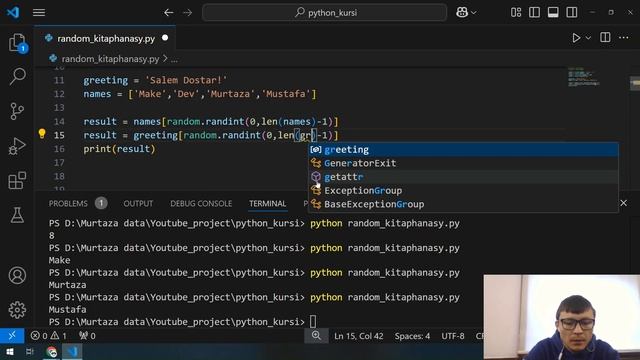Go forward with the right arrow
Image resolution: width=640 pixels, height=360 pixels.
187,13
